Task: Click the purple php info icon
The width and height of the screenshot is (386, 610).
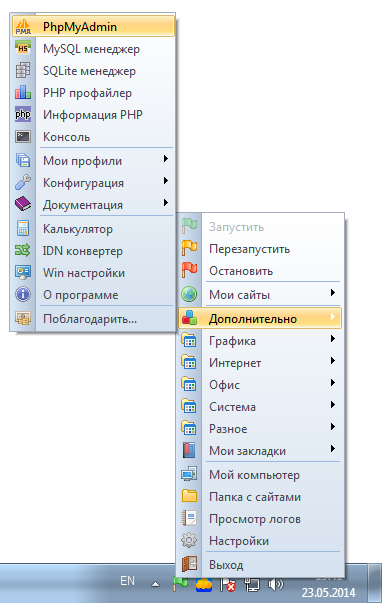Action: [x=23, y=115]
